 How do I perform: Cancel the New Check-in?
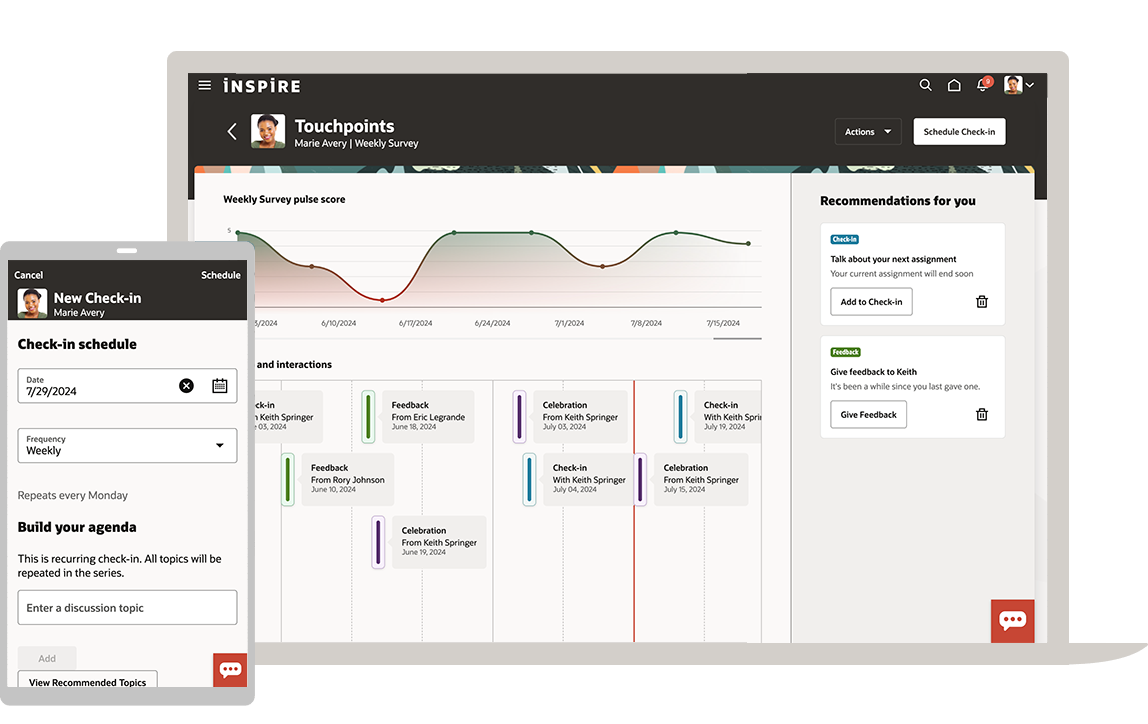click(x=28, y=274)
